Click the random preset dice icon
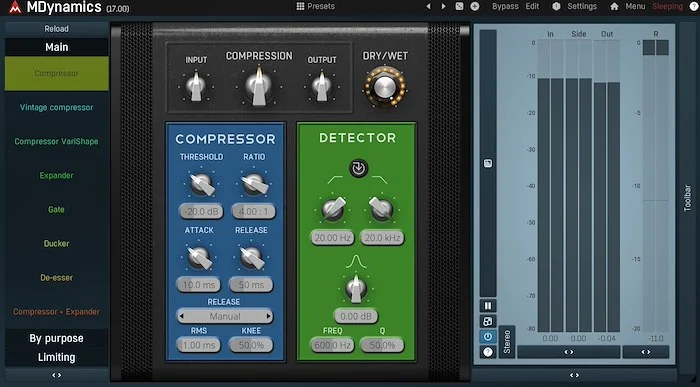Screen dimensions: 700x387 [459, 6]
